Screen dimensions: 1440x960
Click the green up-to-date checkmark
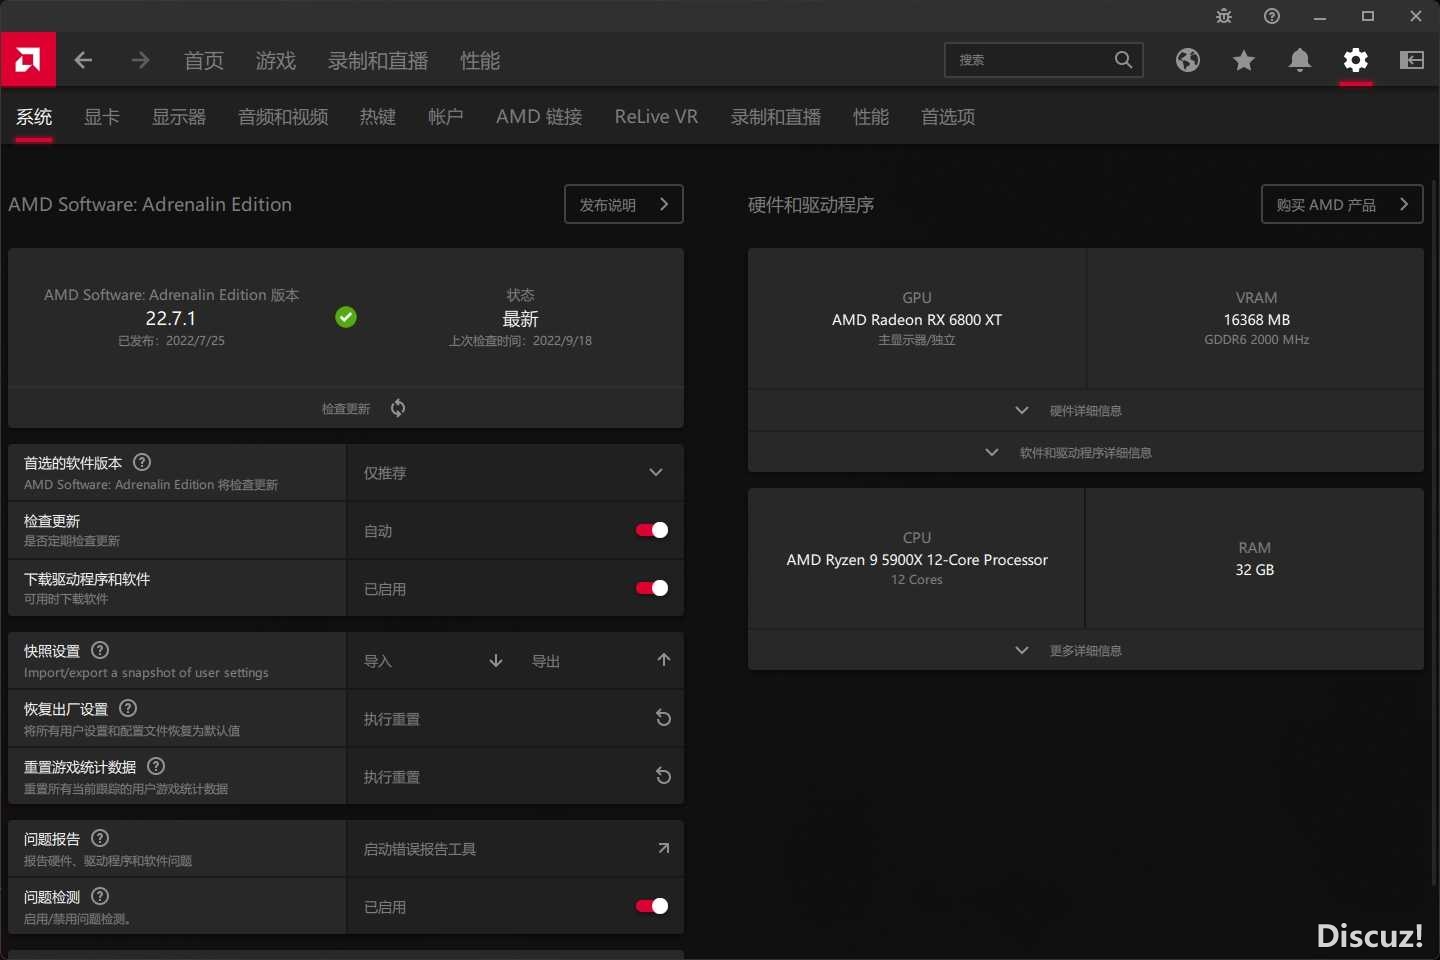click(x=346, y=317)
